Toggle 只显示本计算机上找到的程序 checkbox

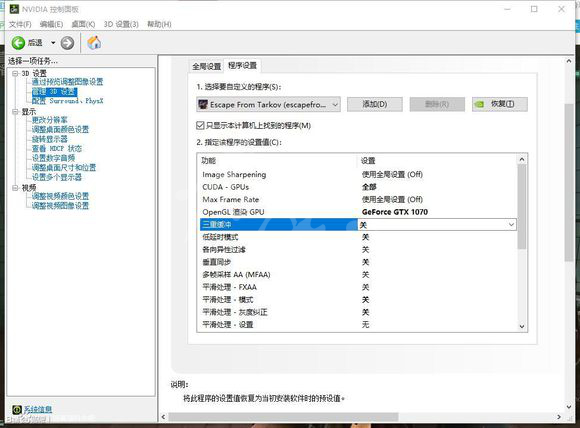200,125
